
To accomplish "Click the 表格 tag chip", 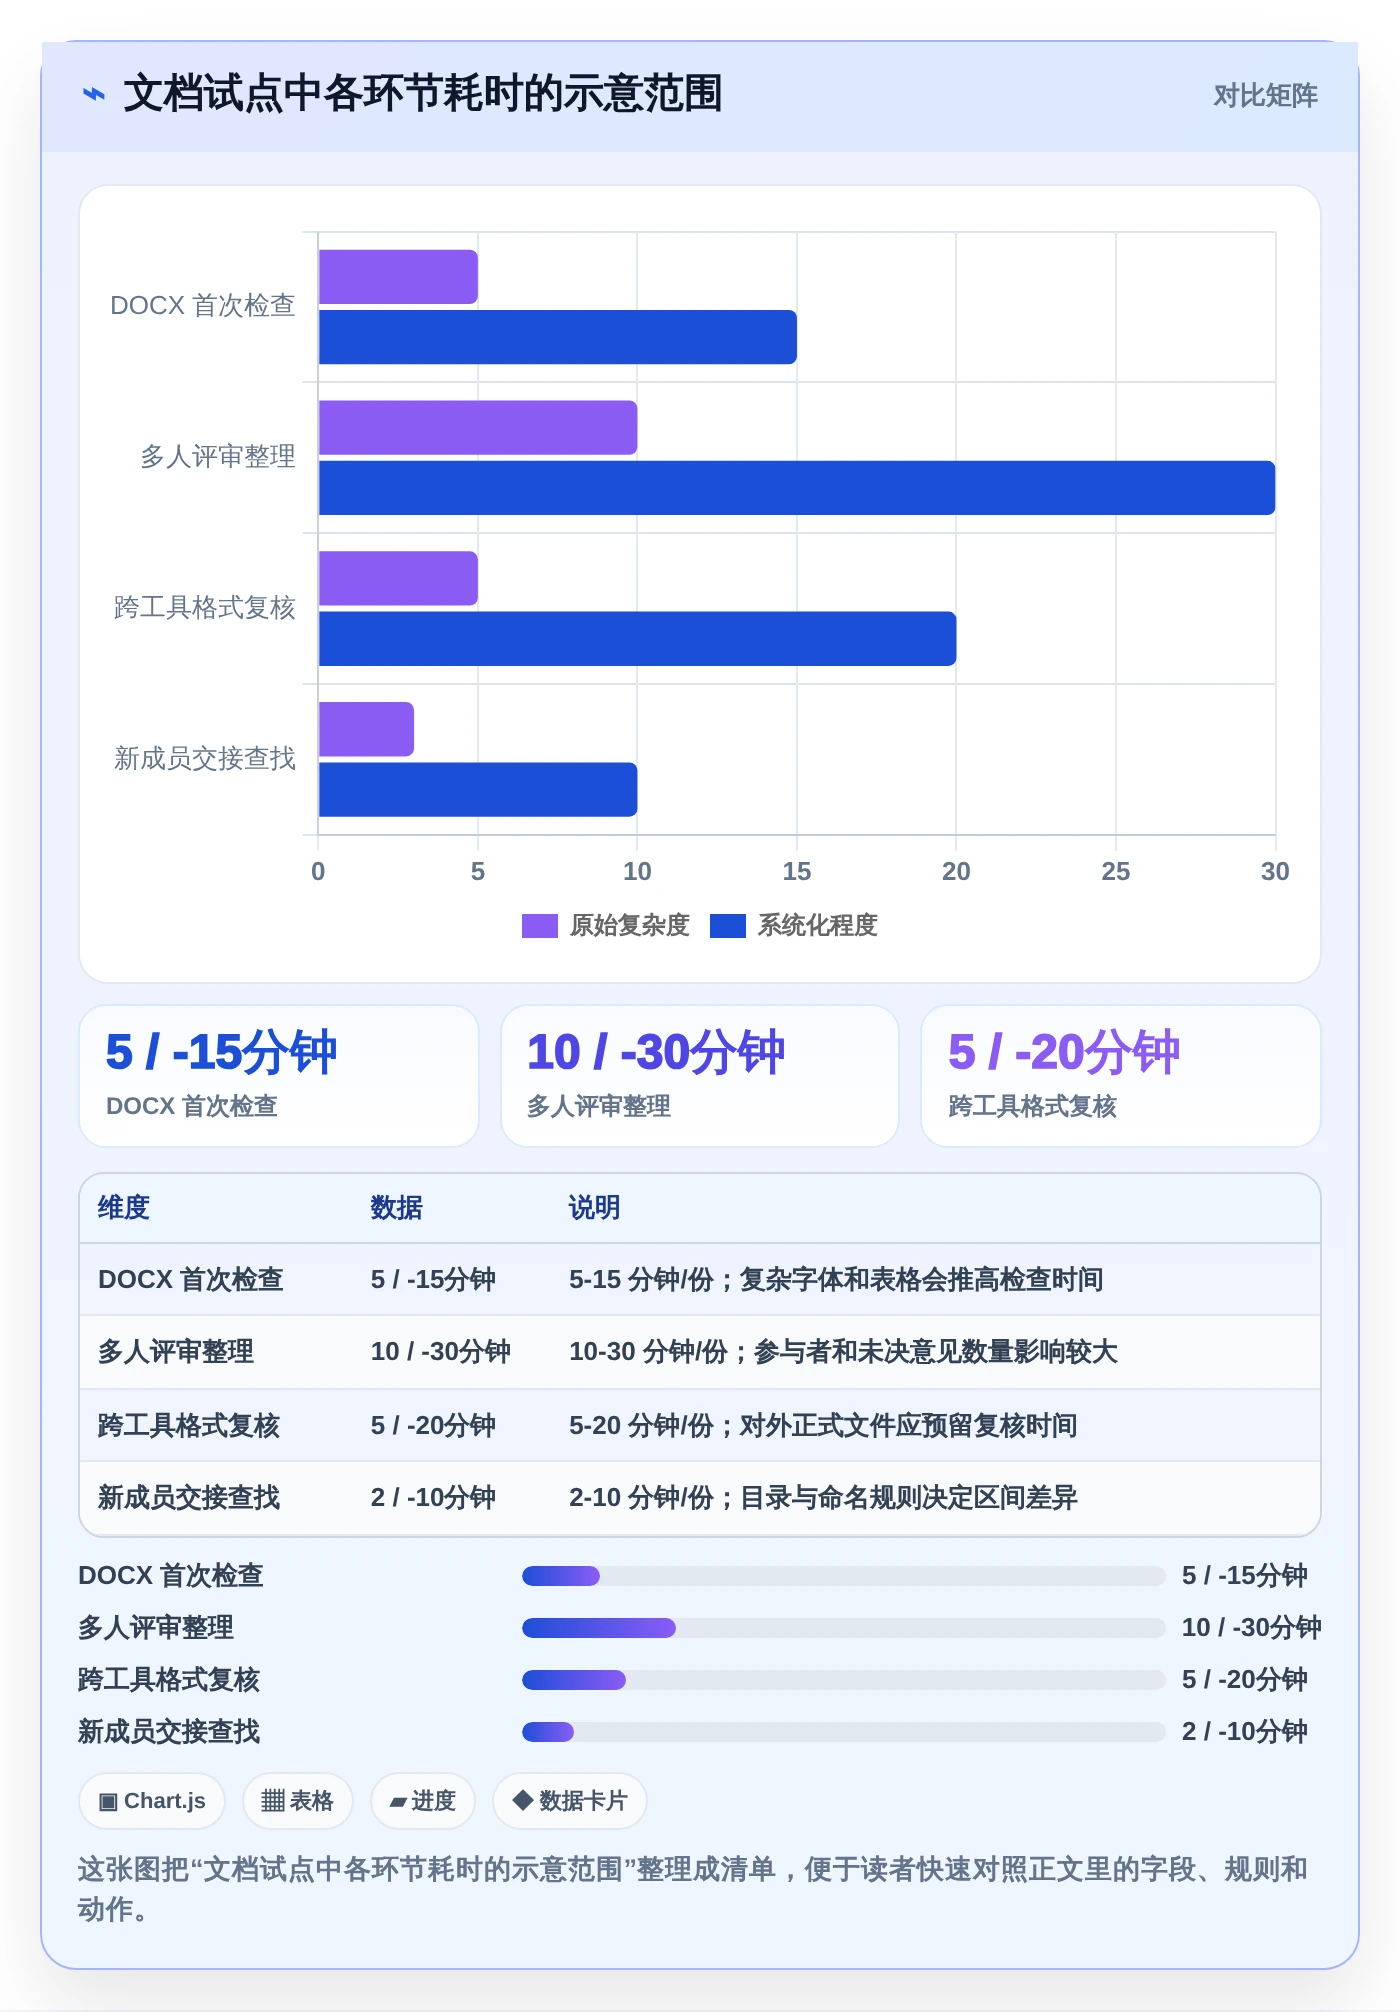I will tap(297, 1801).
